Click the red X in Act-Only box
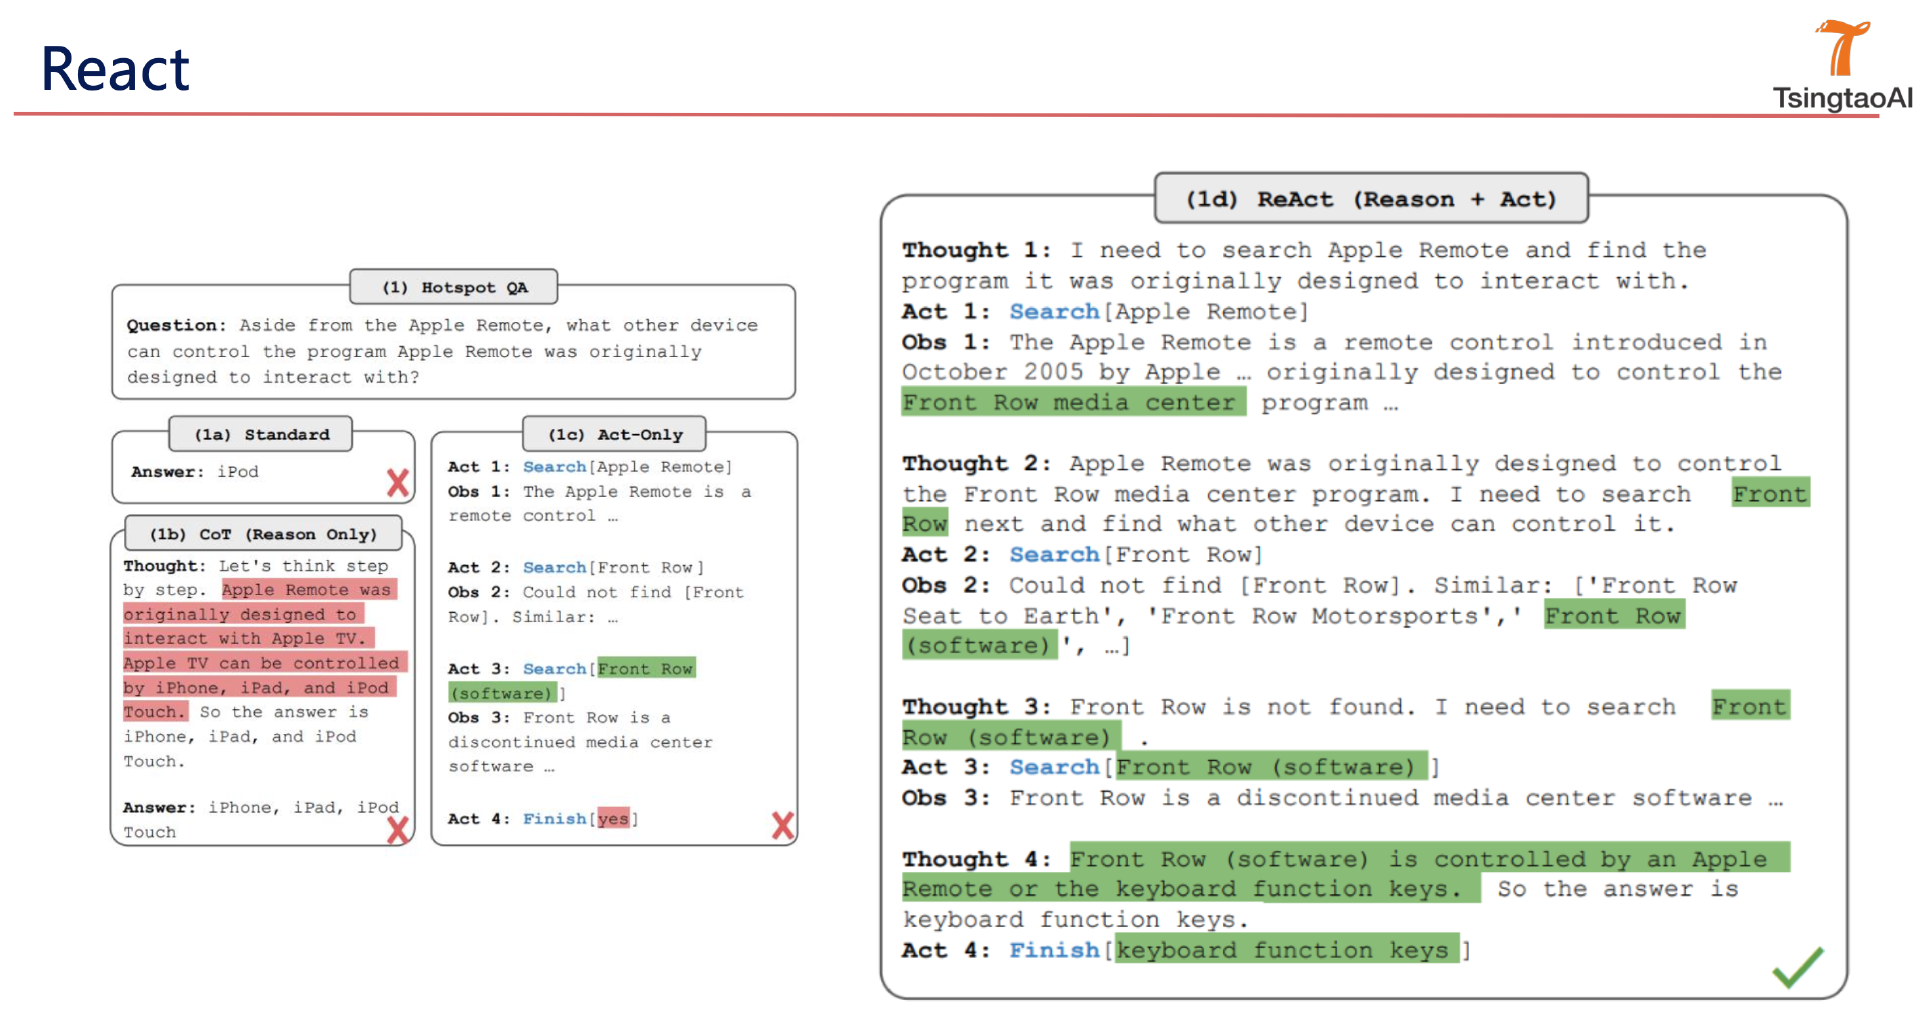This screenshot has width=1920, height=1013. tap(783, 825)
